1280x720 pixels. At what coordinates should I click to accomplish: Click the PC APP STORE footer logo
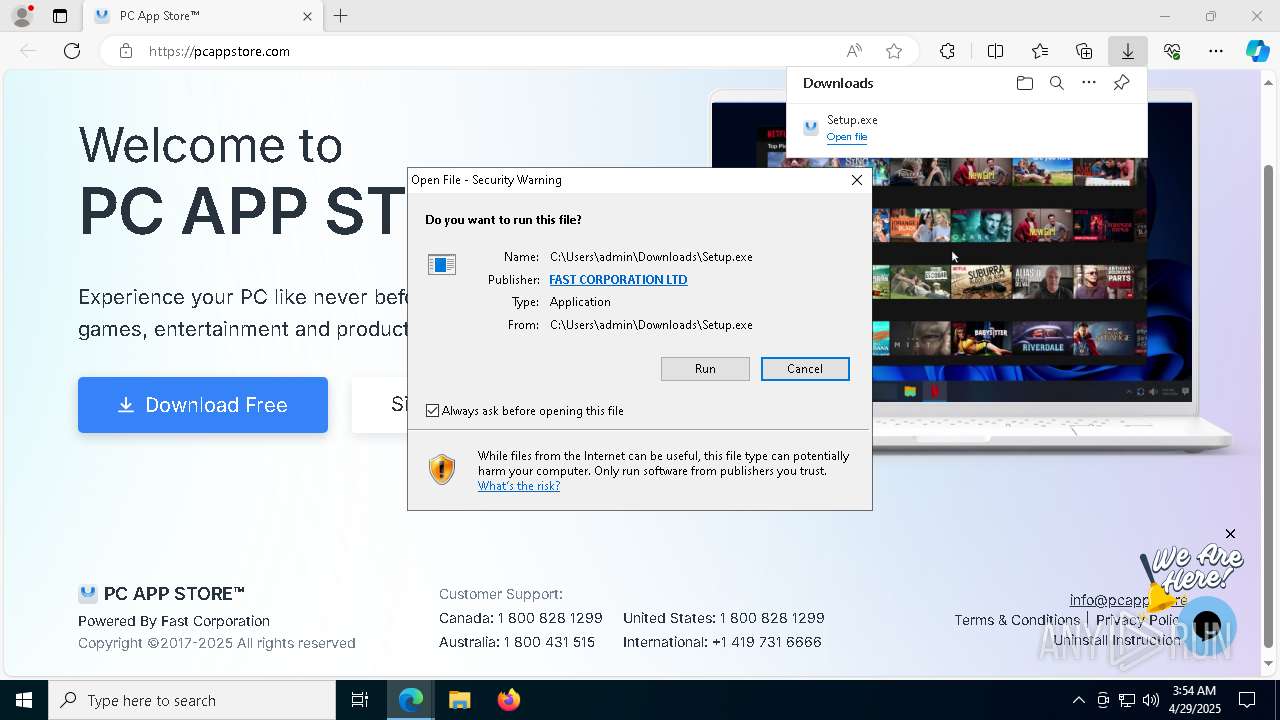[x=162, y=594]
